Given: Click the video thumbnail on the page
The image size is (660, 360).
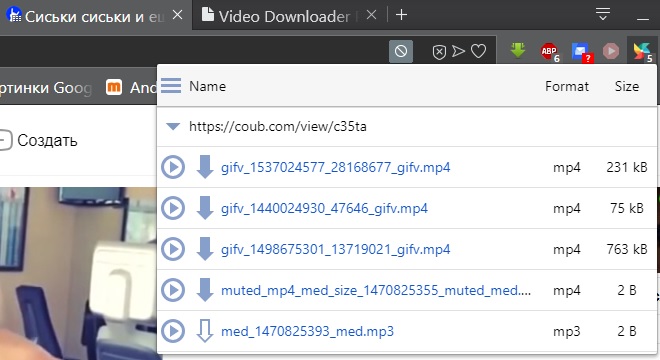Looking at the screenshot, I should pyautogui.click(x=78, y=273).
